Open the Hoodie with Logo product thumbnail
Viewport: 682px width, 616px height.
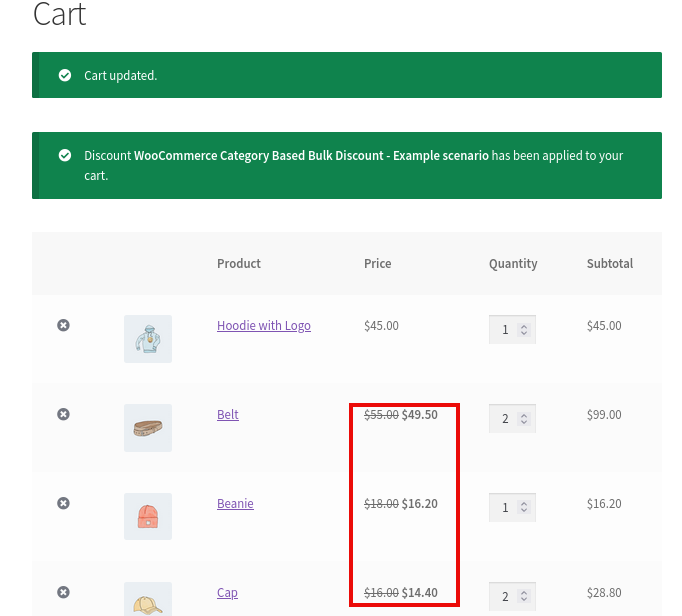(148, 339)
